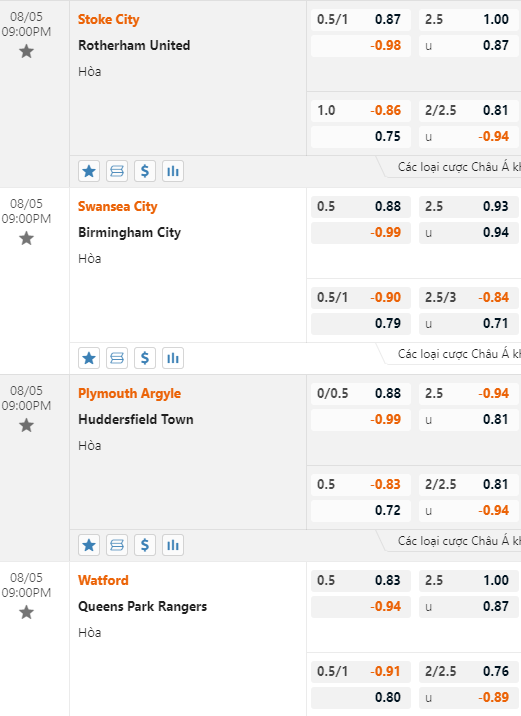Click dollar icon under Swansea City match
Image resolution: width=521 pixels, height=716 pixels.
(x=145, y=358)
